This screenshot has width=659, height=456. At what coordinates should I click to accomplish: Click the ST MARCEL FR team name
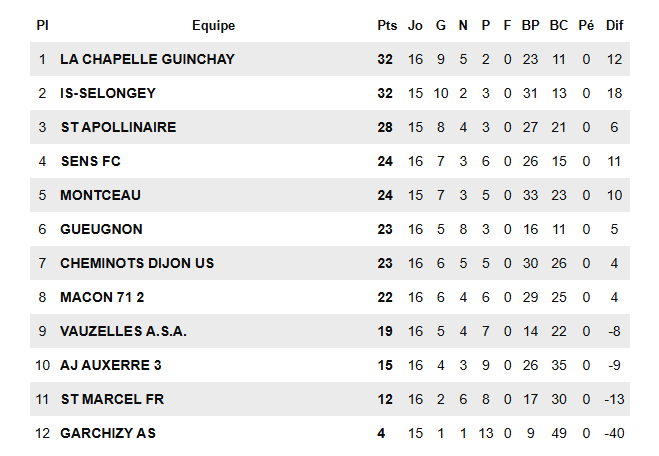(x=112, y=399)
